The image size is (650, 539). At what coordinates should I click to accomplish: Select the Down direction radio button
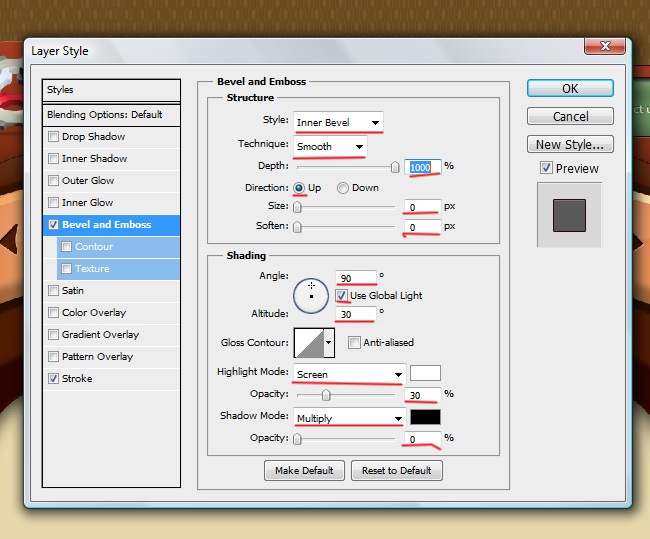click(x=343, y=188)
